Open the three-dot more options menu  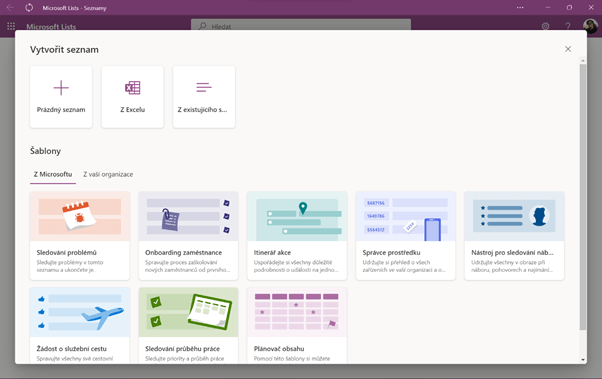[x=520, y=8]
